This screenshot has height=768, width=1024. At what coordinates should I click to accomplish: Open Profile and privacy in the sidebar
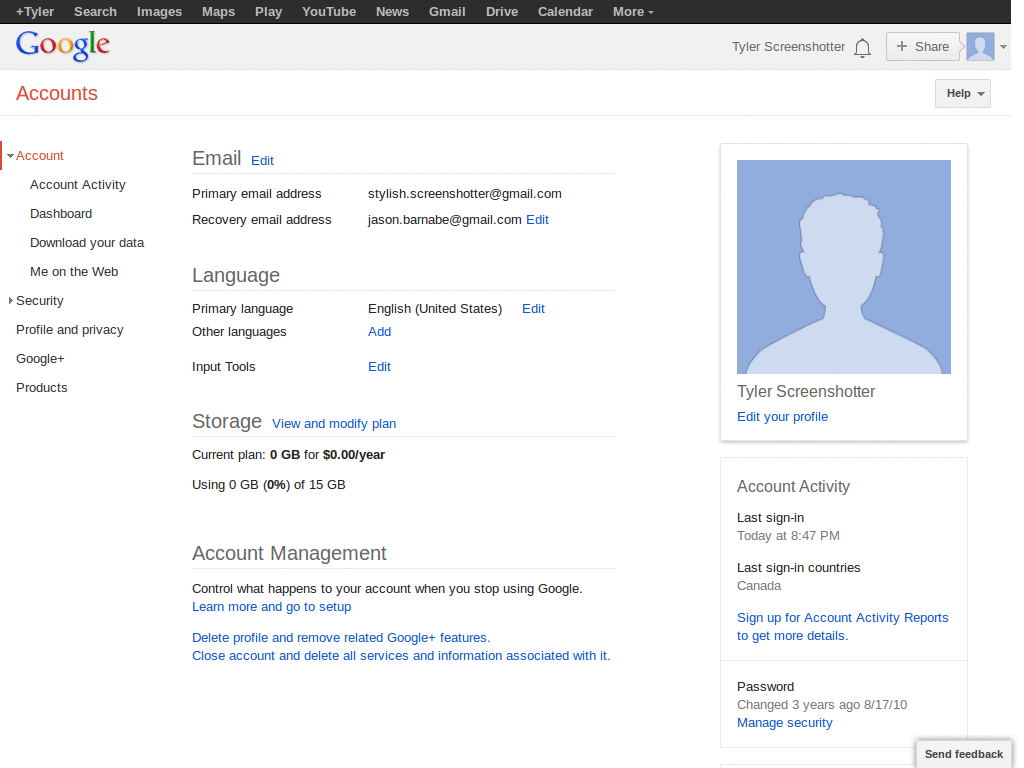(70, 330)
